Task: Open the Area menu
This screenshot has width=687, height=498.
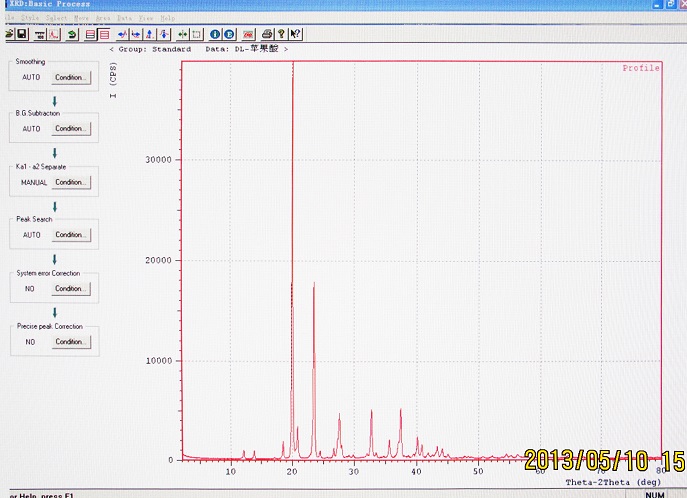Action: point(102,18)
